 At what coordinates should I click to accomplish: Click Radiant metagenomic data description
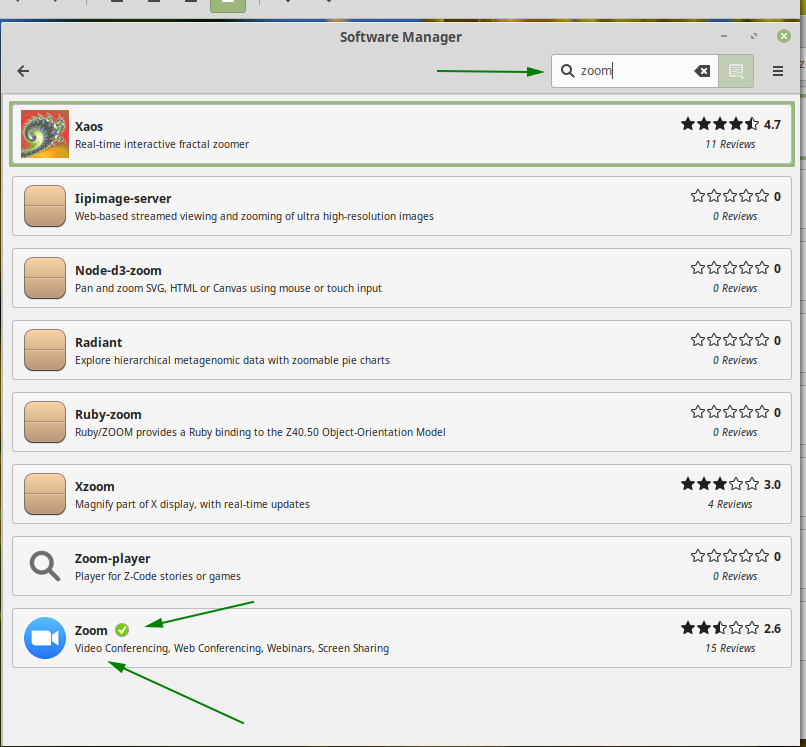(232, 360)
